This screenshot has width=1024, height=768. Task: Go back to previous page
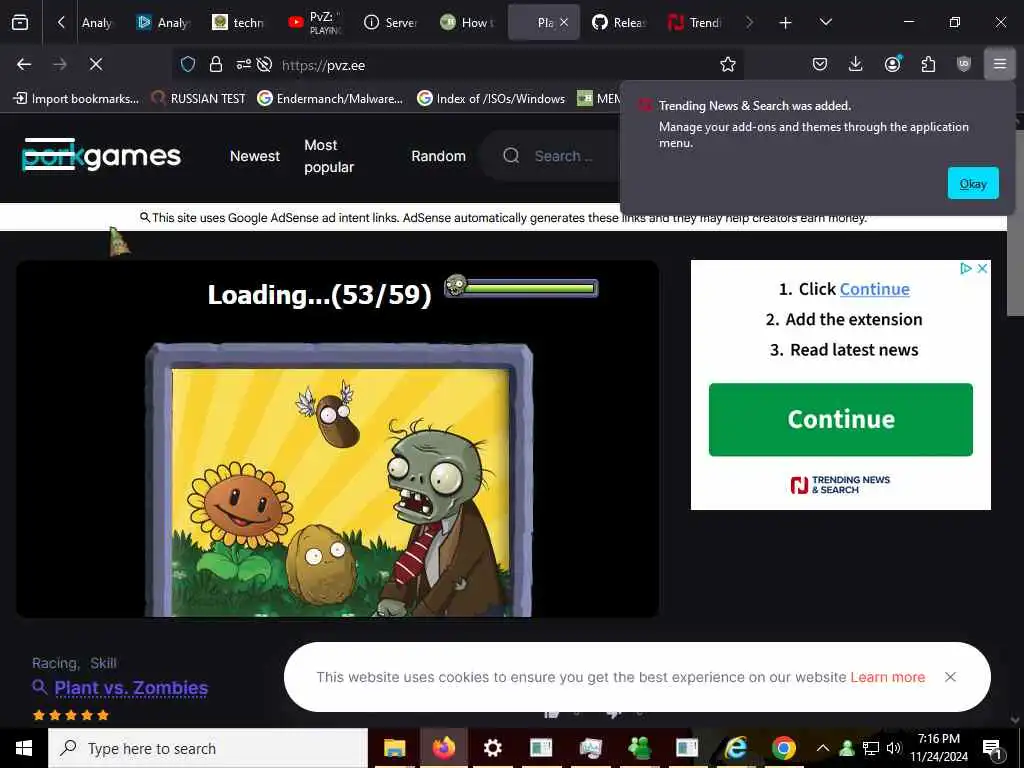click(x=24, y=64)
